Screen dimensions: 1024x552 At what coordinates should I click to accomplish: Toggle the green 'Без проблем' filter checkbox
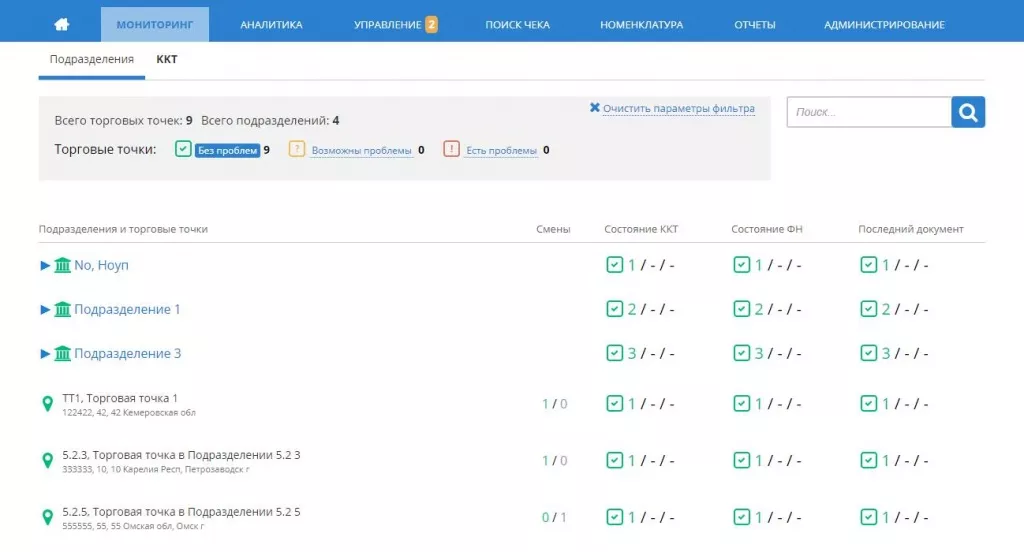tap(183, 149)
